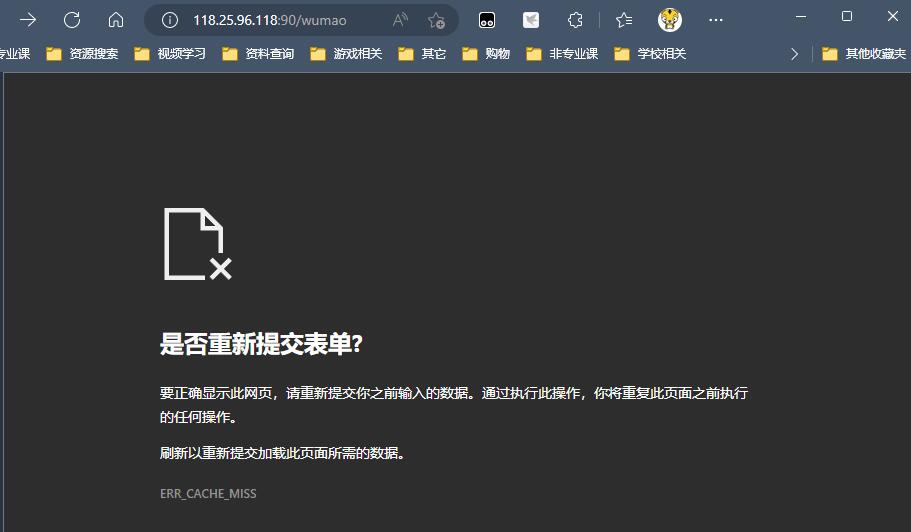Open the favorites list panel
Image resolution: width=911 pixels, height=532 pixels.
click(x=624, y=20)
